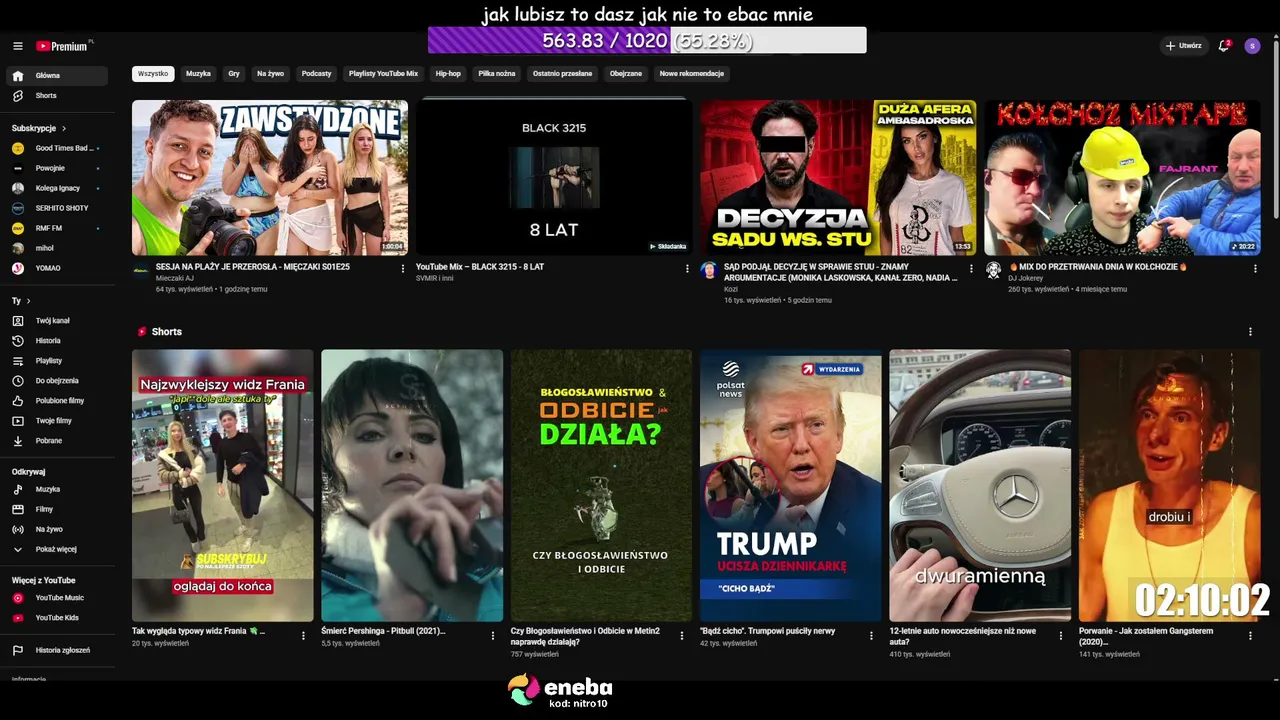
Task: Click the YouTube Premium logo
Action: (62, 46)
